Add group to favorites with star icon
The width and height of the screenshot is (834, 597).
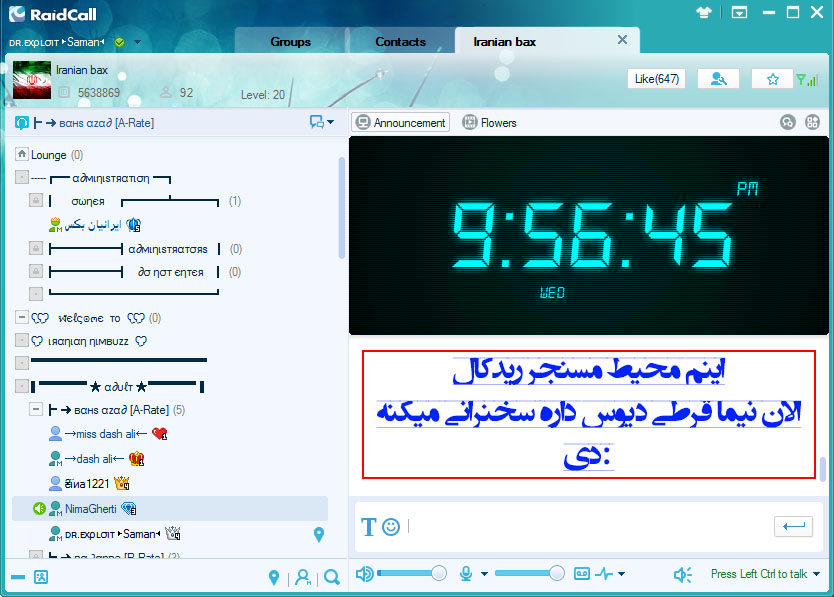[x=772, y=79]
